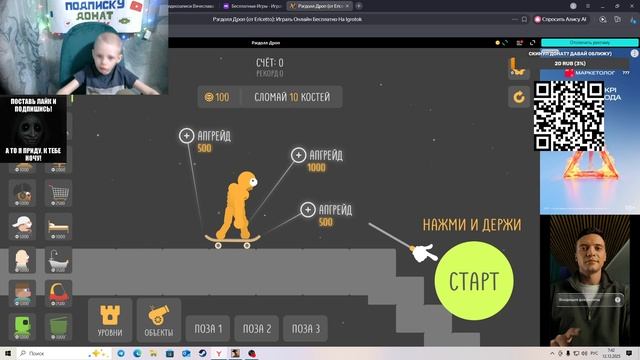
Task: Open Steam from the taskbar
Action: point(202,353)
